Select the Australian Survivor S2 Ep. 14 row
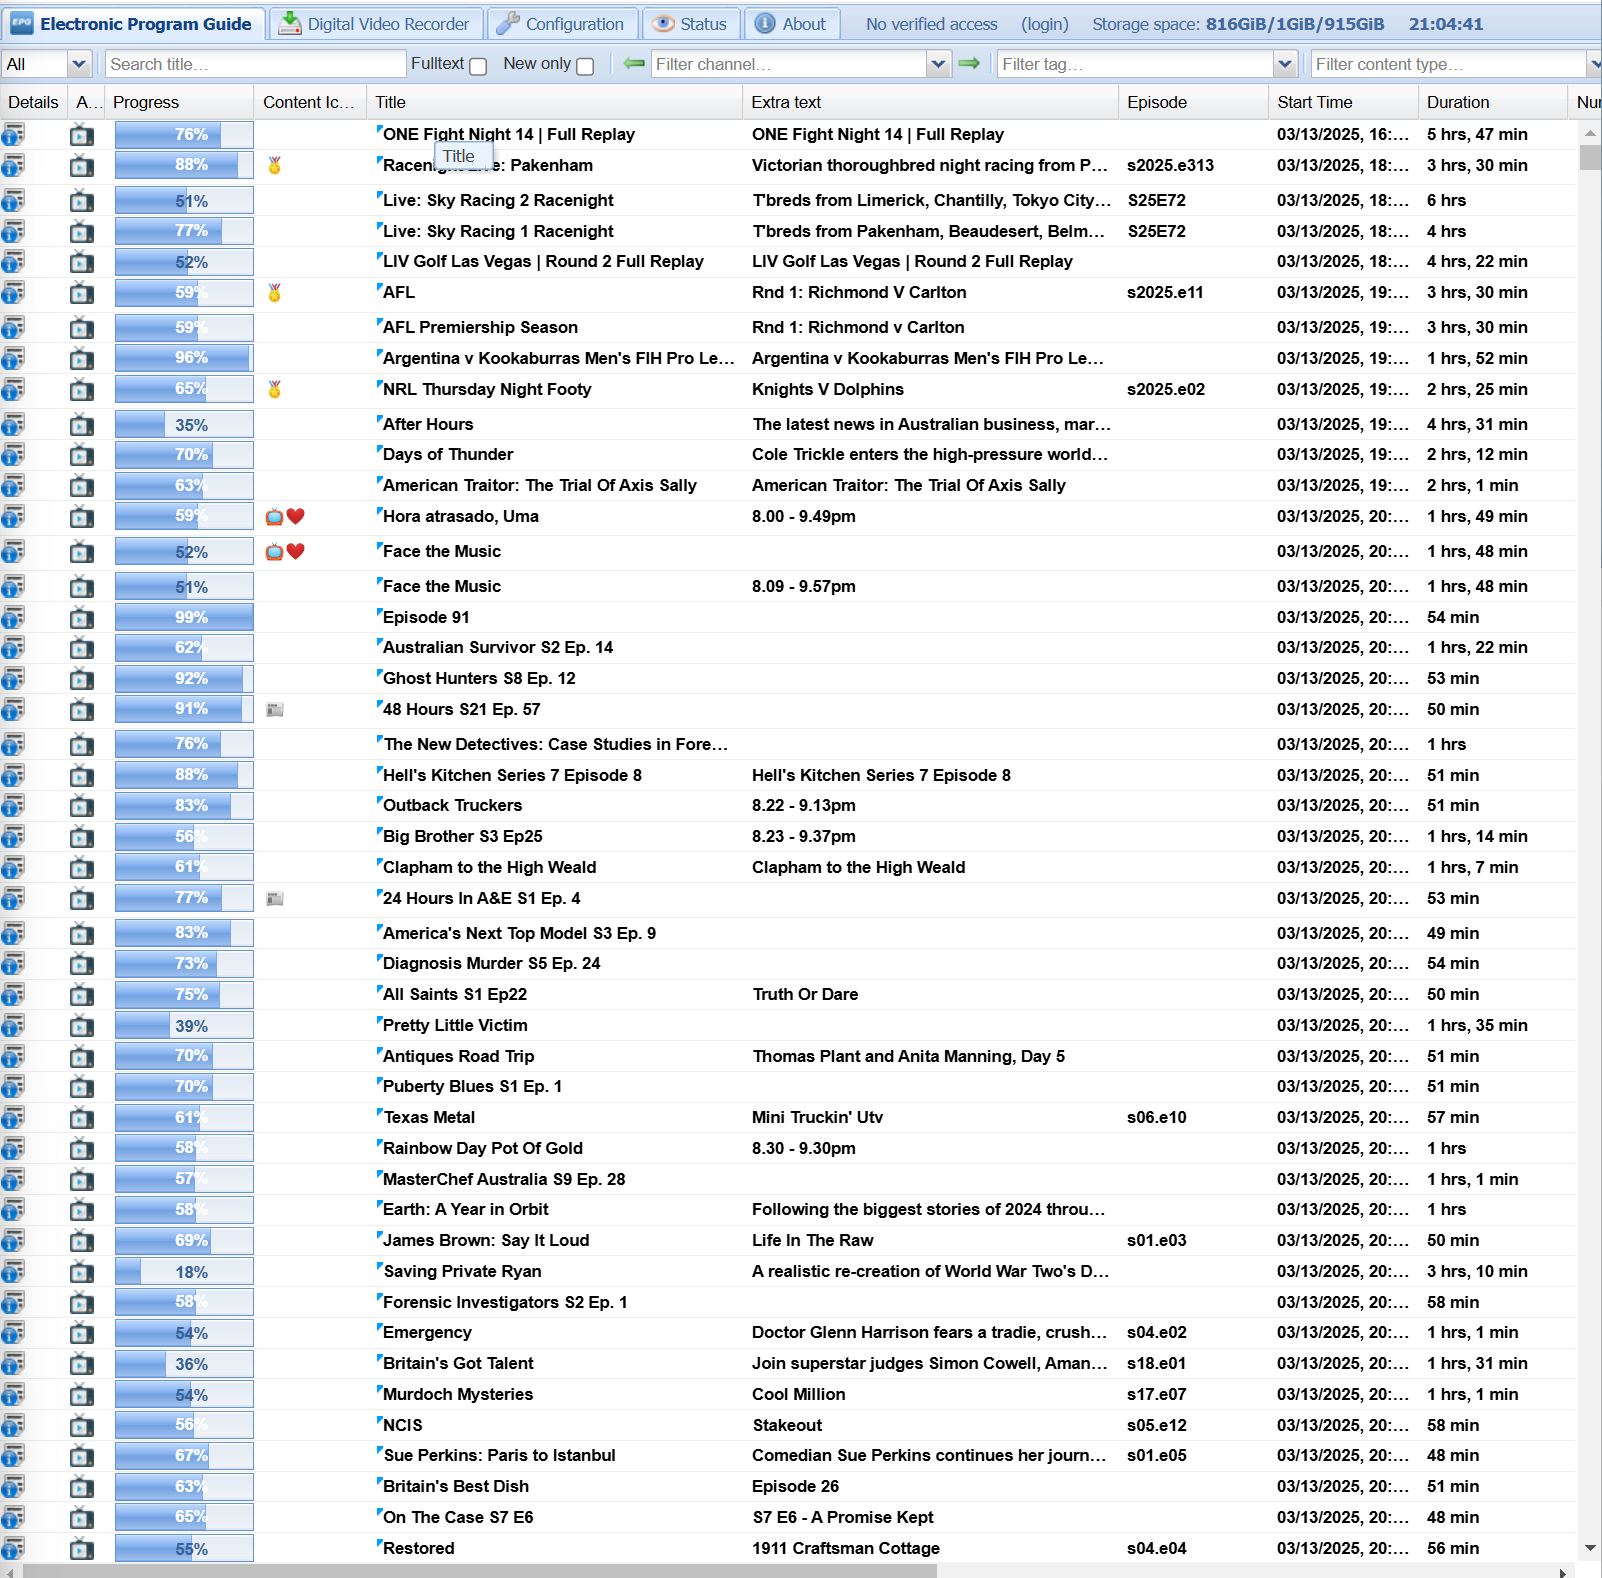The image size is (1602, 1578). click(788, 648)
